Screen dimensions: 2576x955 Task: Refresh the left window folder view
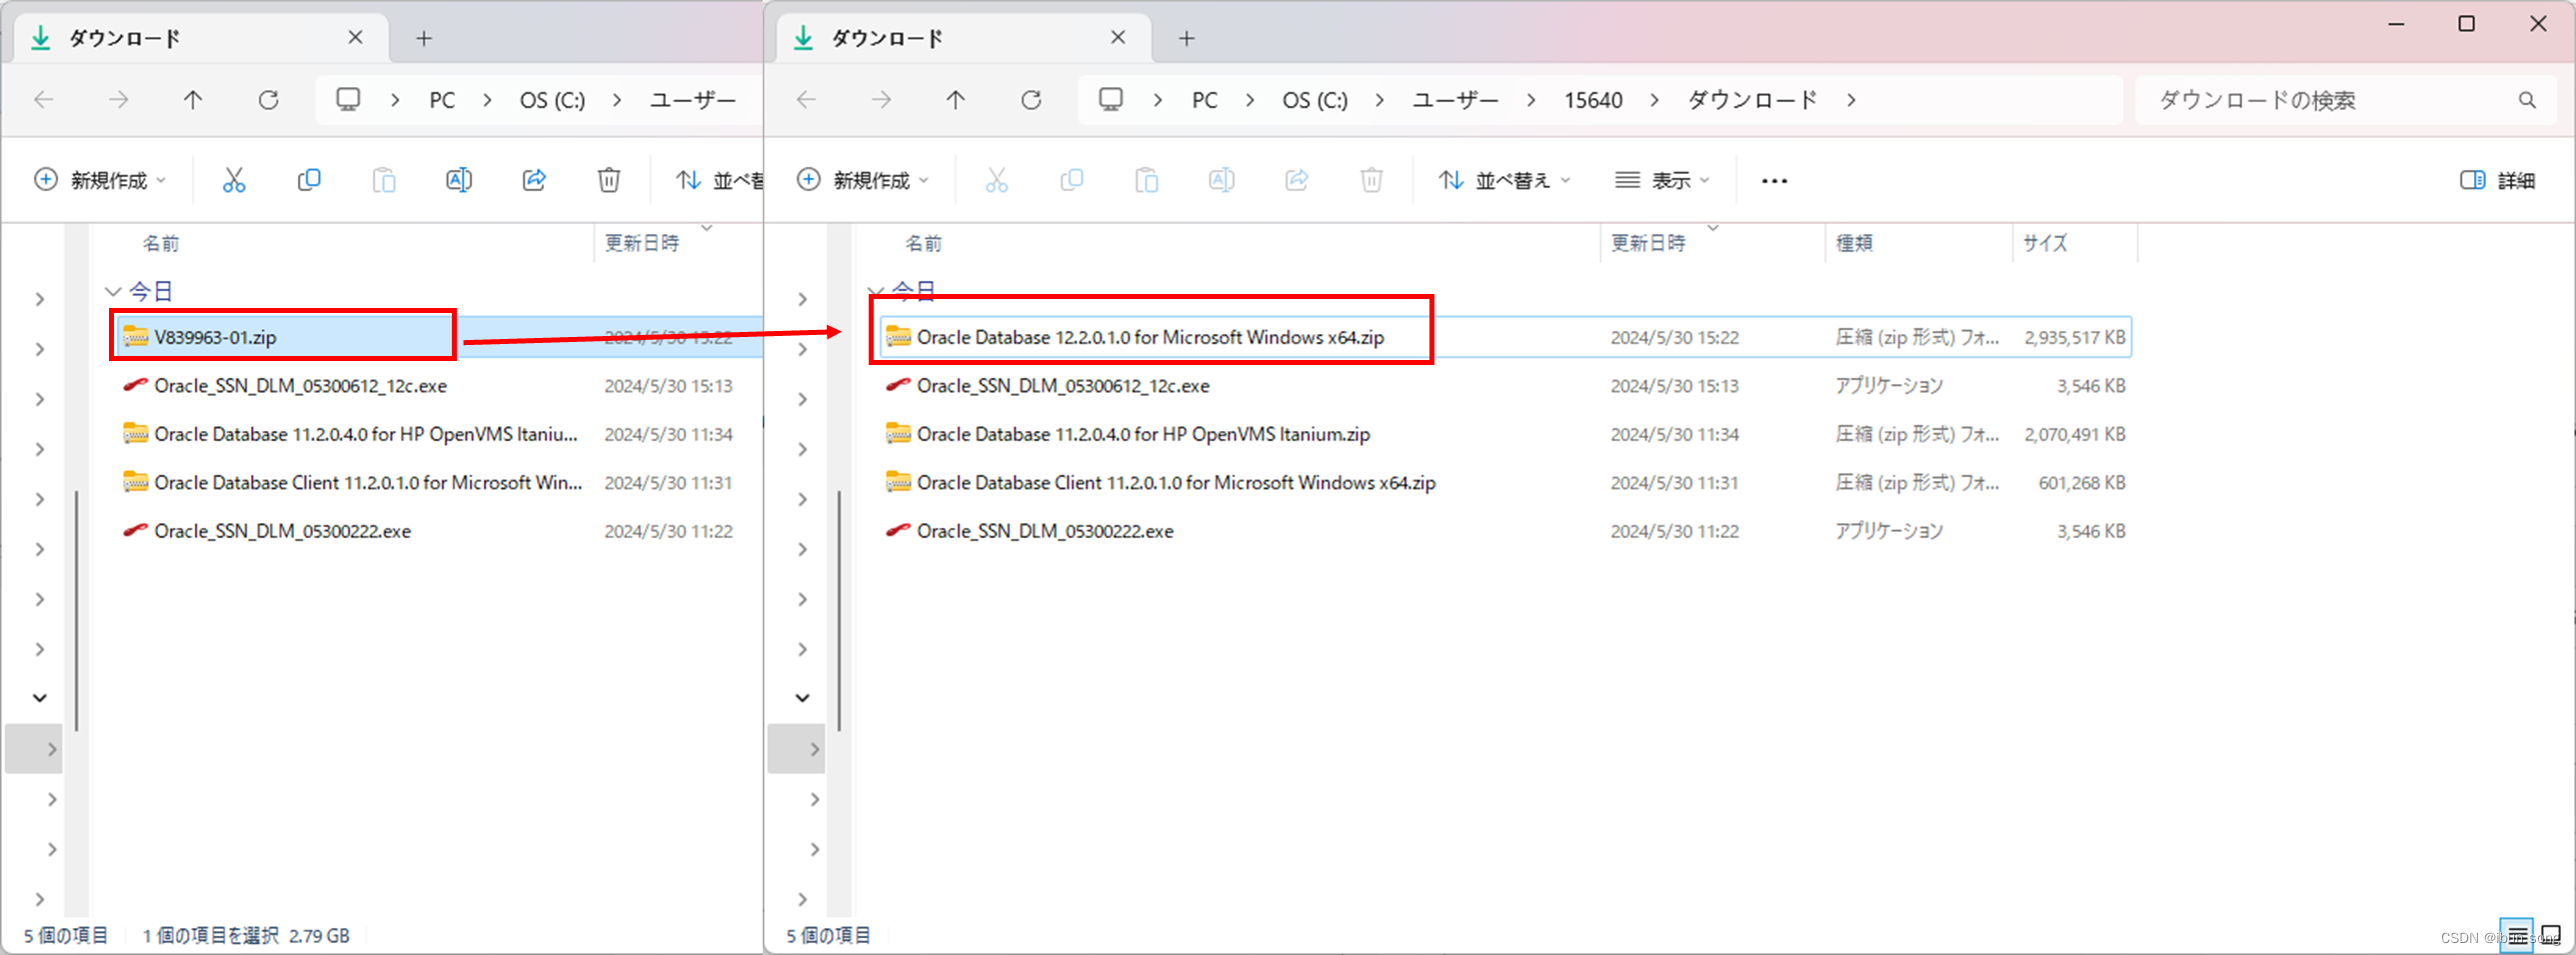pos(268,100)
